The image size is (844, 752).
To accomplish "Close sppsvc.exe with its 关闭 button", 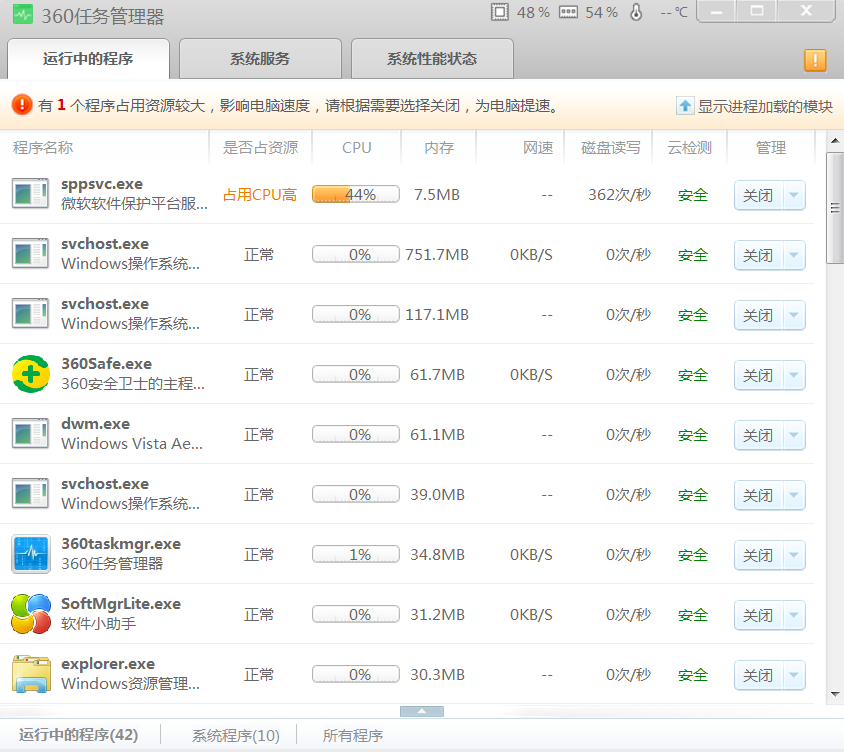I will point(758,195).
